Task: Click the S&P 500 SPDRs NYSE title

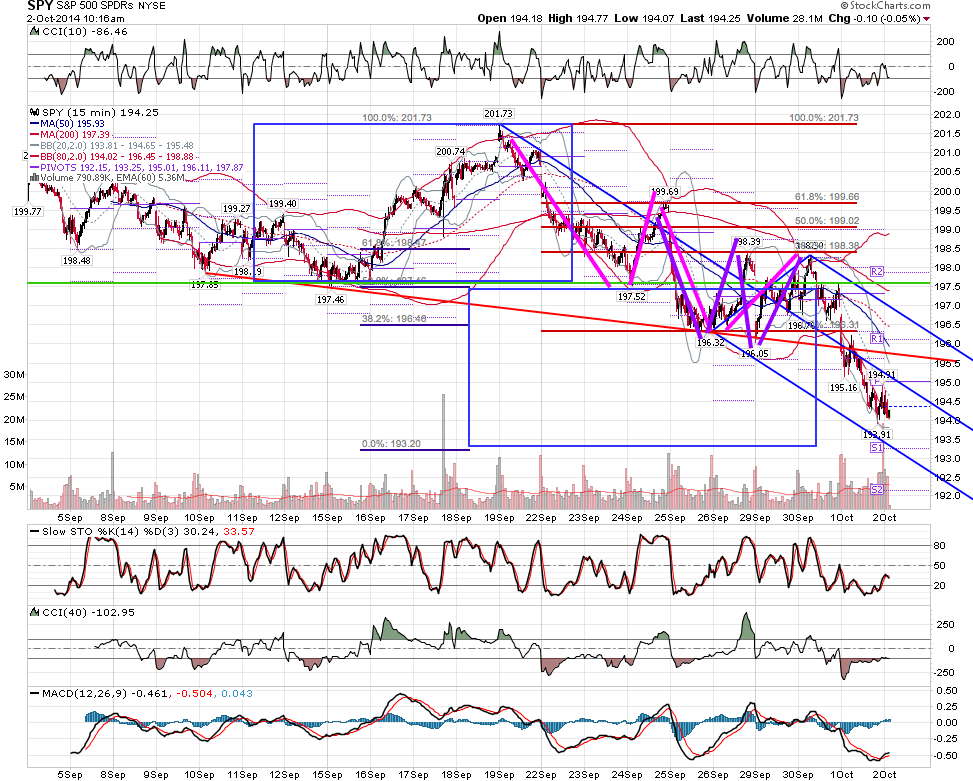Action: pos(110,6)
